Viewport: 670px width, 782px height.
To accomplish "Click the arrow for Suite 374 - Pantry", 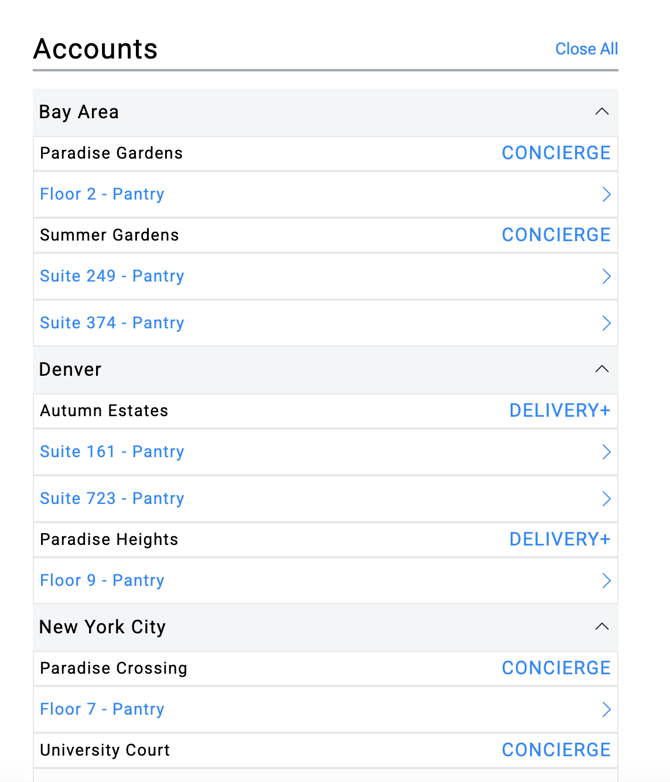I will 605,323.
